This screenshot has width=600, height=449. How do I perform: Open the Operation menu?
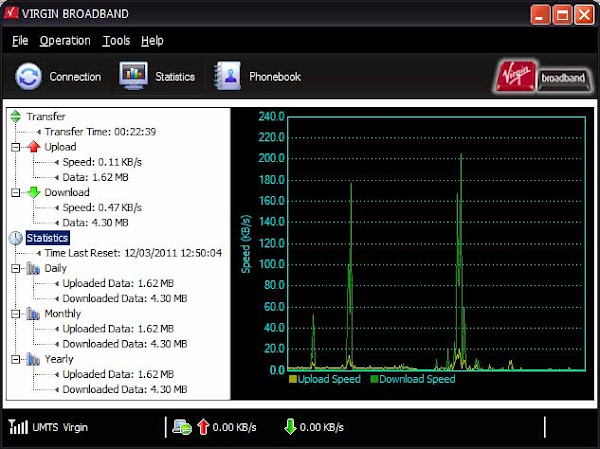click(x=65, y=40)
